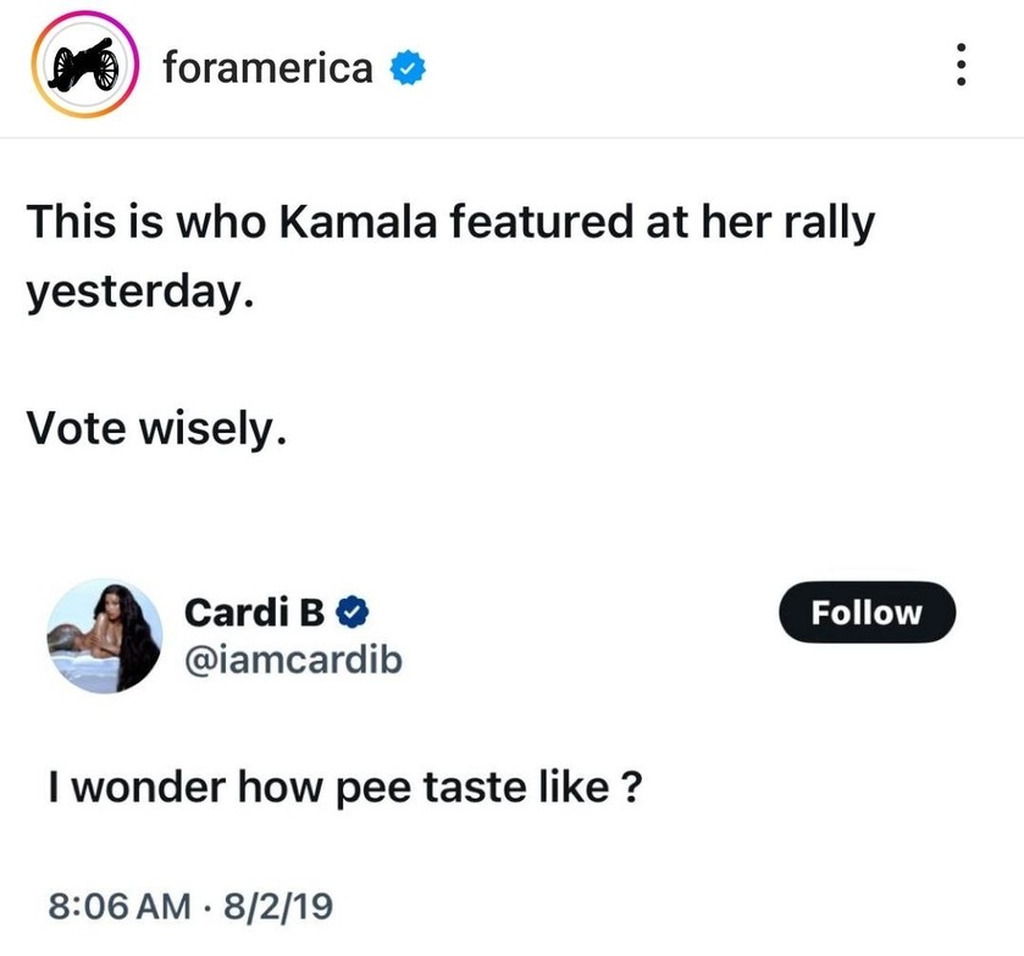Click the question mark ending the tweet
1024x956 pixels.
pos(631,788)
